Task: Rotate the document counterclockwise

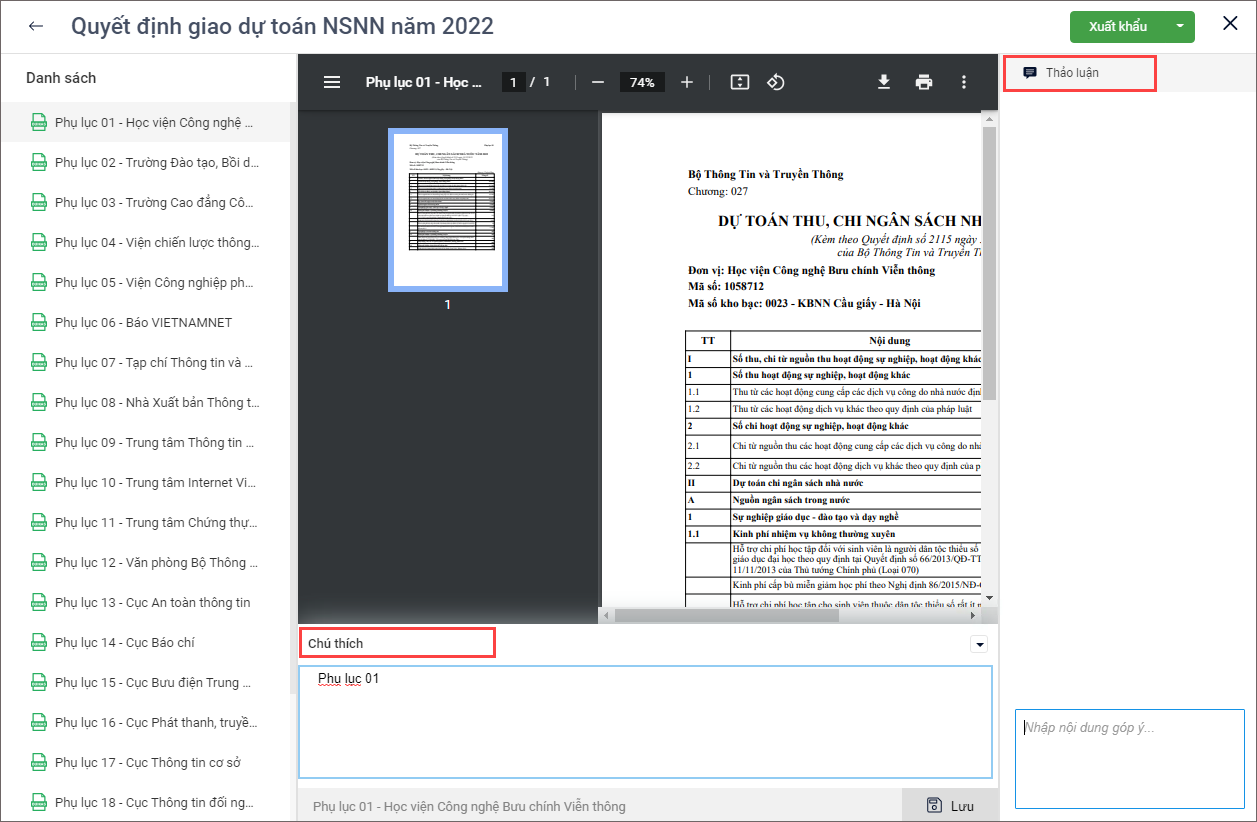Action: click(775, 82)
